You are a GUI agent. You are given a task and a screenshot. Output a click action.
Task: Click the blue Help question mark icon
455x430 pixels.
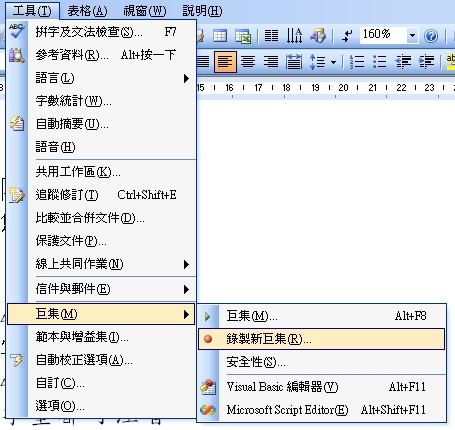(431, 36)
